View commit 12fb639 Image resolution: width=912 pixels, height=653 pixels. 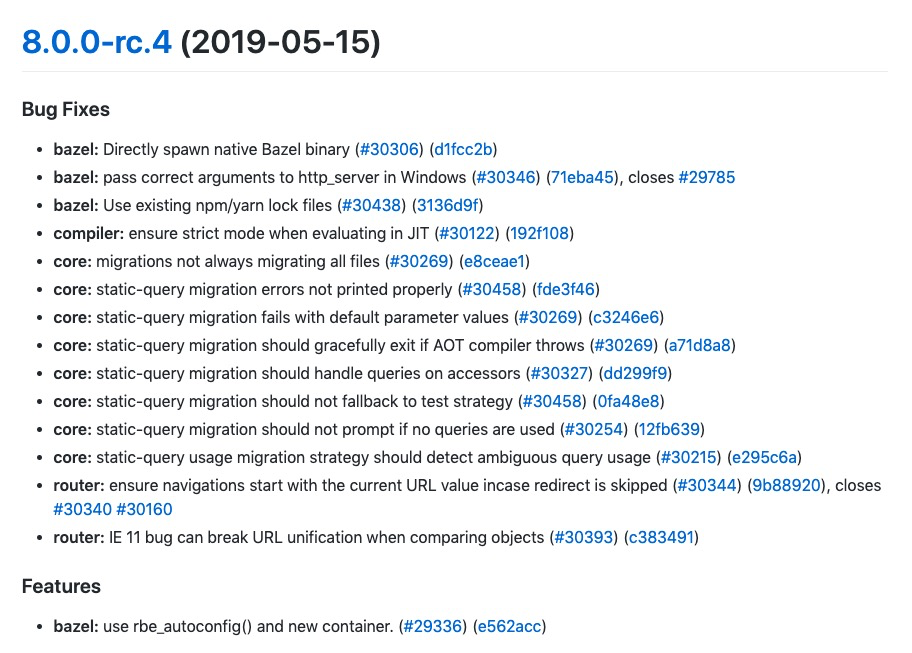click(x=670, y=429)
